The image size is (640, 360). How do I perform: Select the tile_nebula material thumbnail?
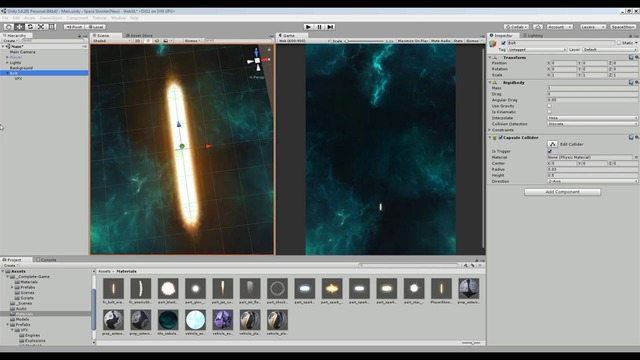[x=168, y=320]
